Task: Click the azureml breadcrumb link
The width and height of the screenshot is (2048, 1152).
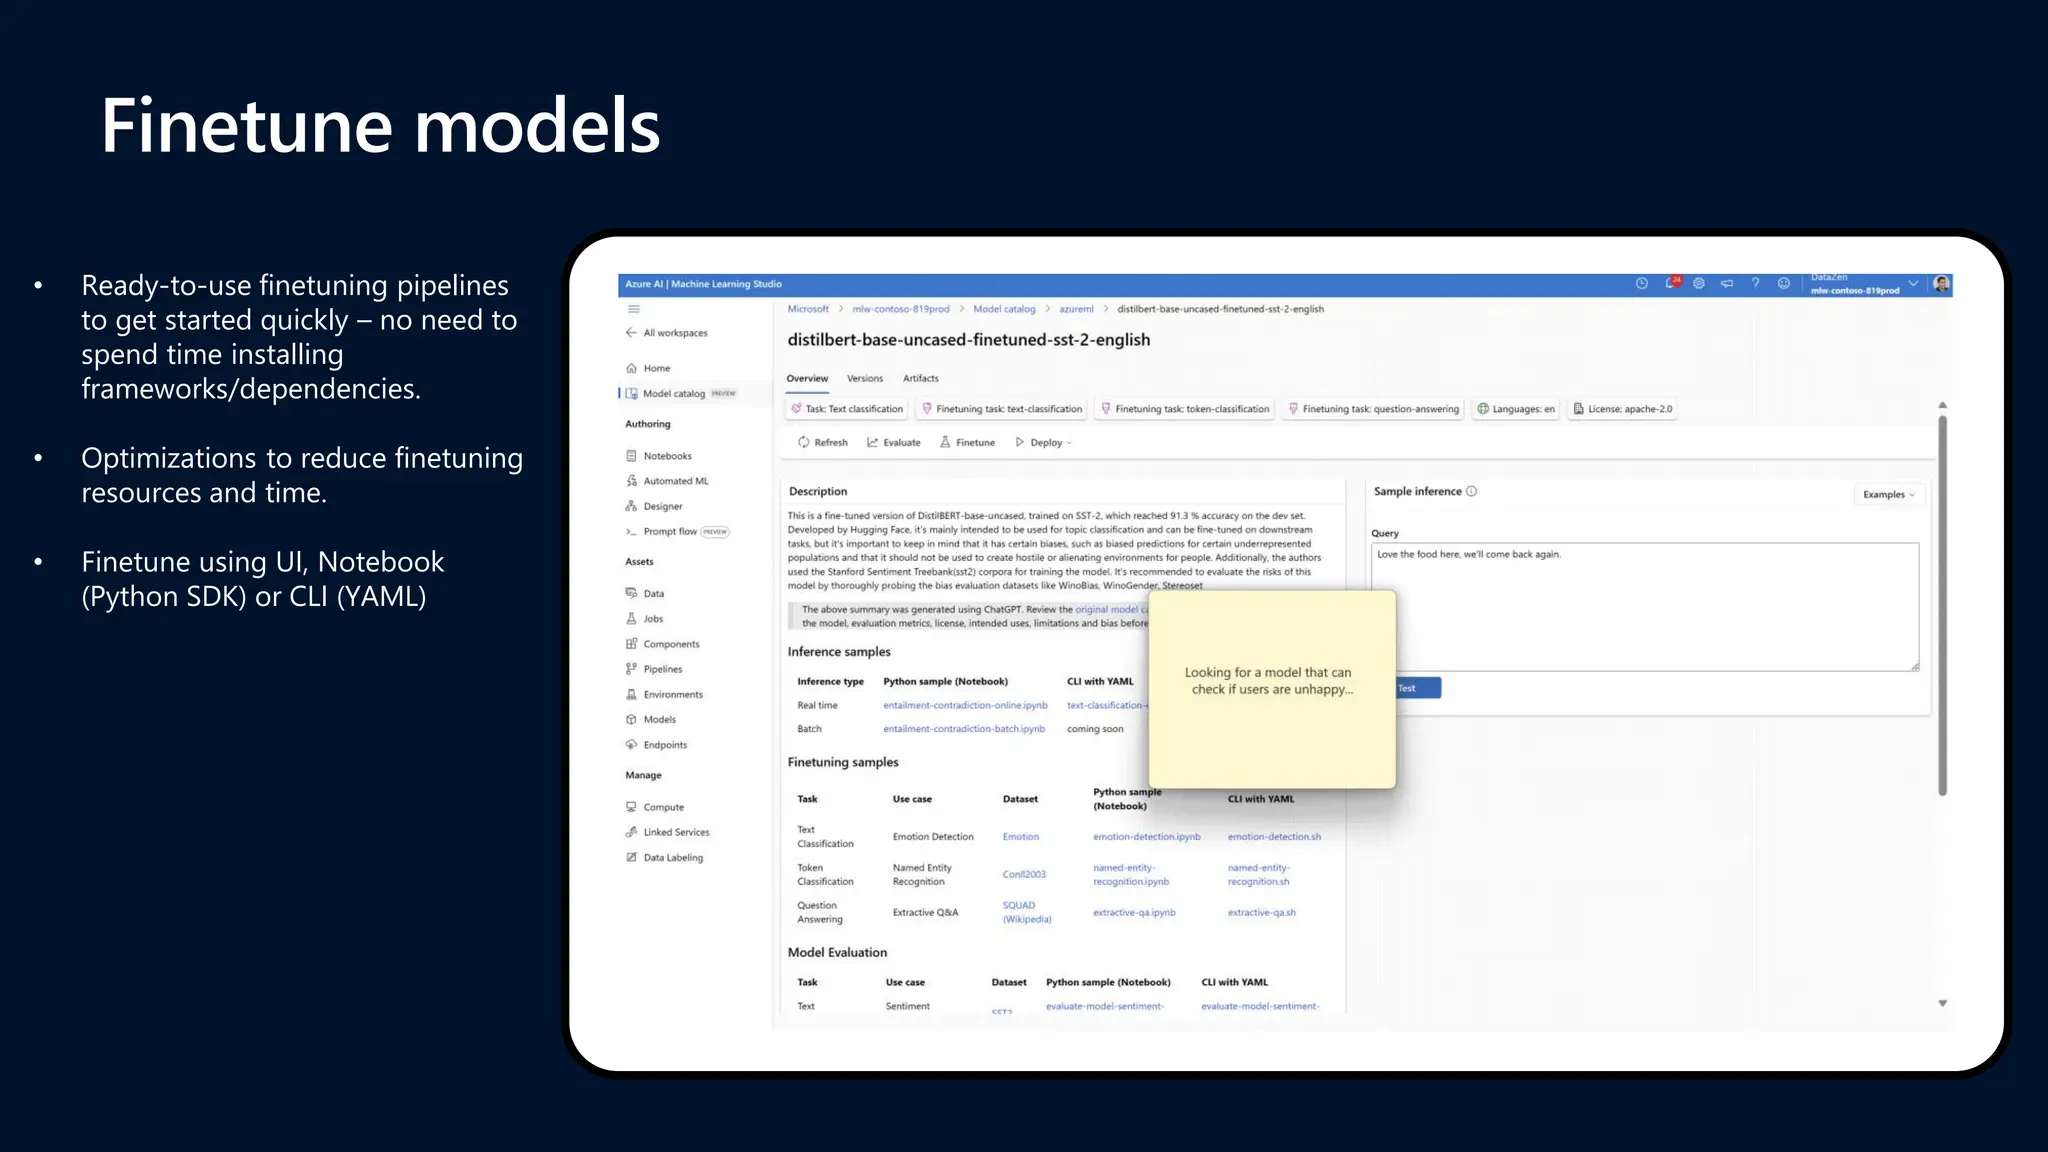Action: (1076, 309)
